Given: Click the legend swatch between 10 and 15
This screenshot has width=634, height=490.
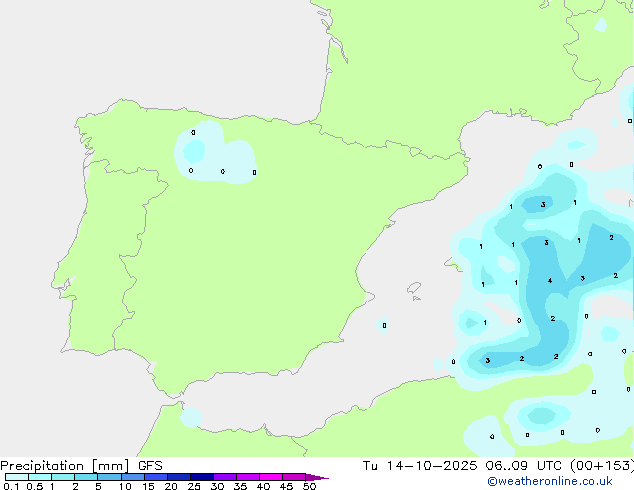Looking at the screenshot, I should click(x=133, y=477).
